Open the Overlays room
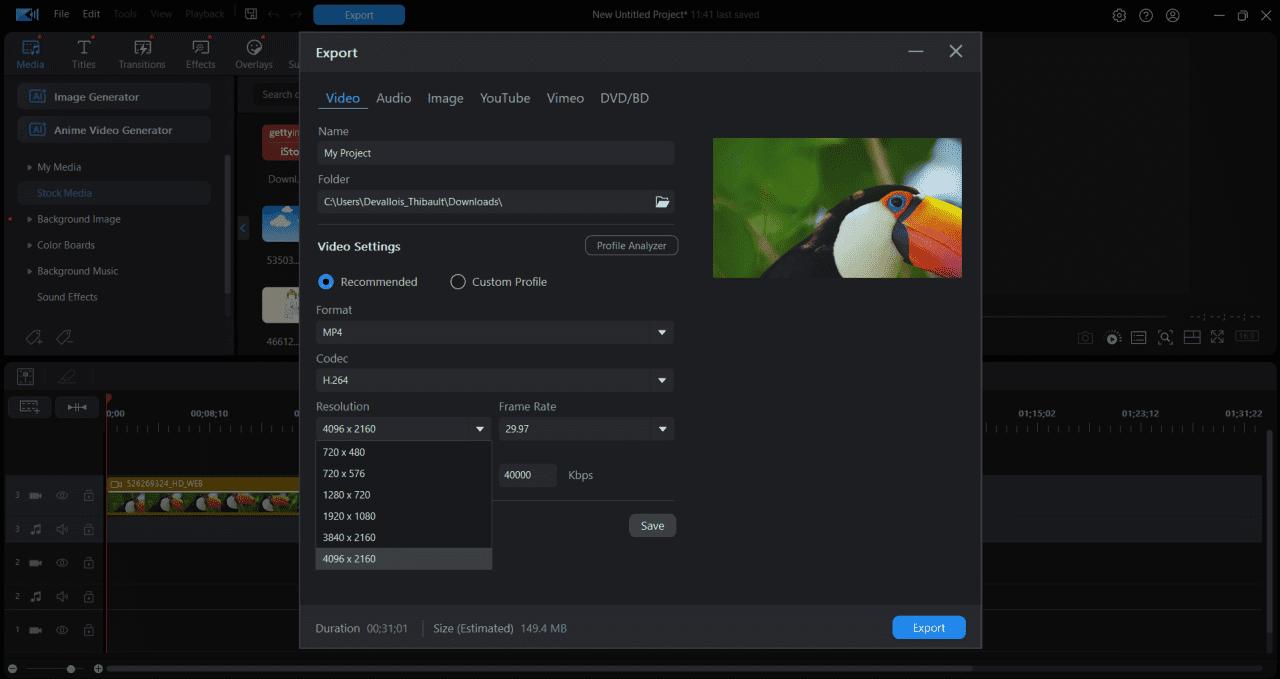The image size is (1280, 679). pyautogui.click(x=254, y=53)
